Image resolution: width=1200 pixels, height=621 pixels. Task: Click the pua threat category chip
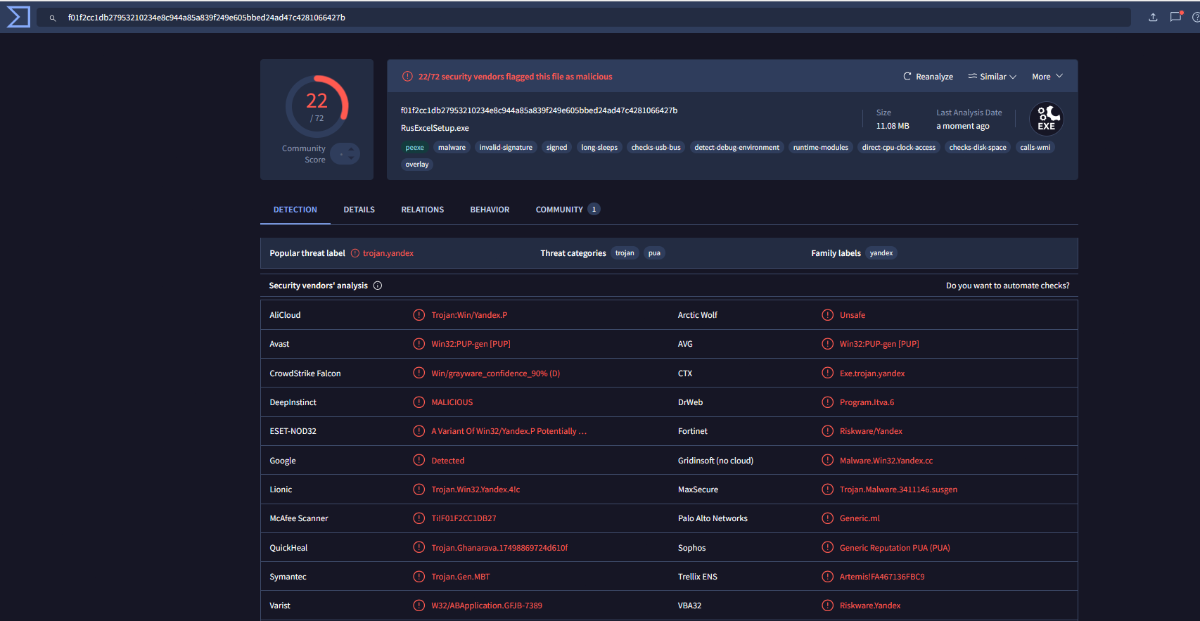(x=654, y=254)
